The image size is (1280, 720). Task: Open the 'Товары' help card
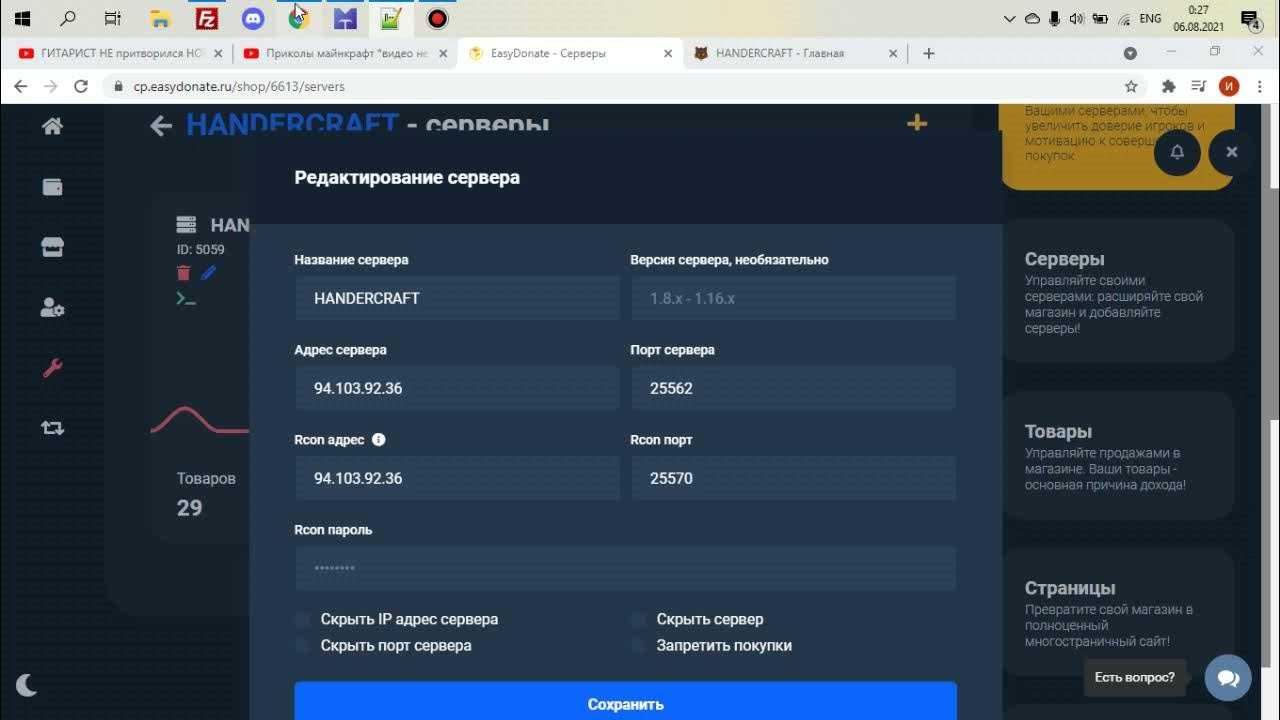click(1118, 456)
